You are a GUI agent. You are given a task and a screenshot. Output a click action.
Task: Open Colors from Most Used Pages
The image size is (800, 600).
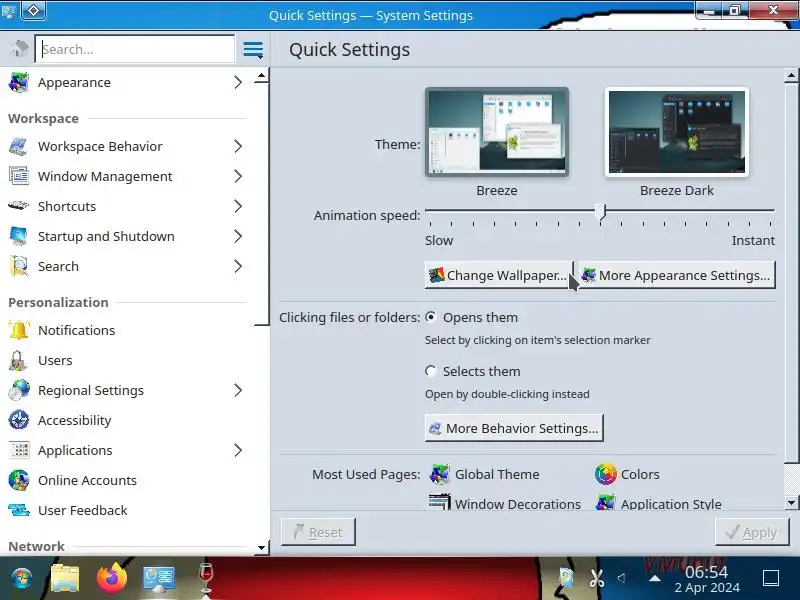pos(627,474)
